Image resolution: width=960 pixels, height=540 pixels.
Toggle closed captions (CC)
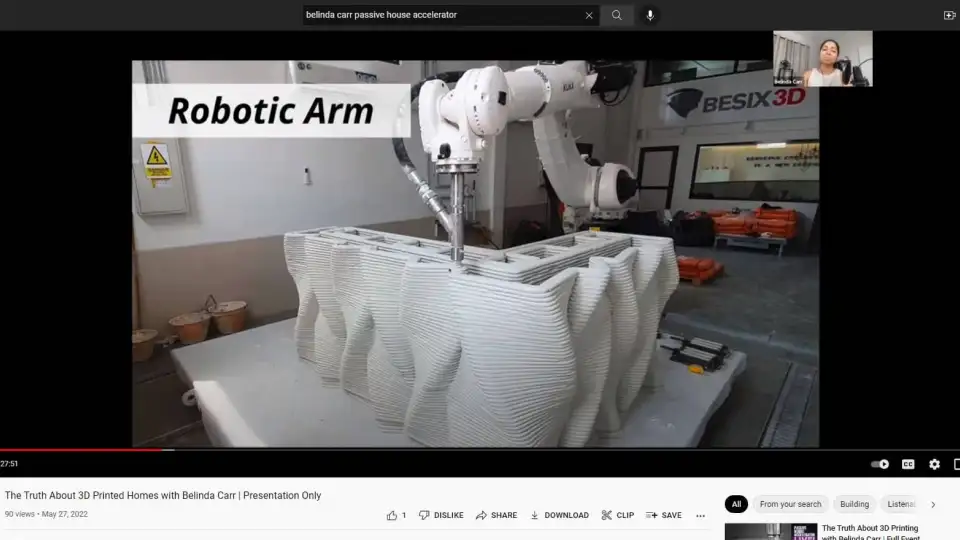908,464
